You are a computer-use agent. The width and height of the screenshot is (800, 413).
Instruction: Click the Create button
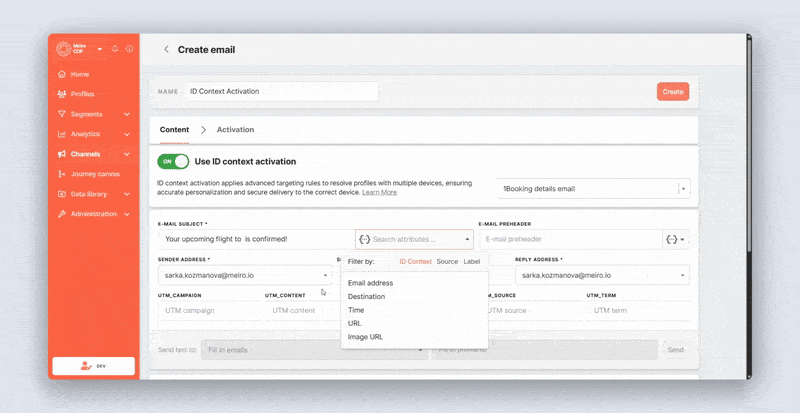tap(672, 92)
